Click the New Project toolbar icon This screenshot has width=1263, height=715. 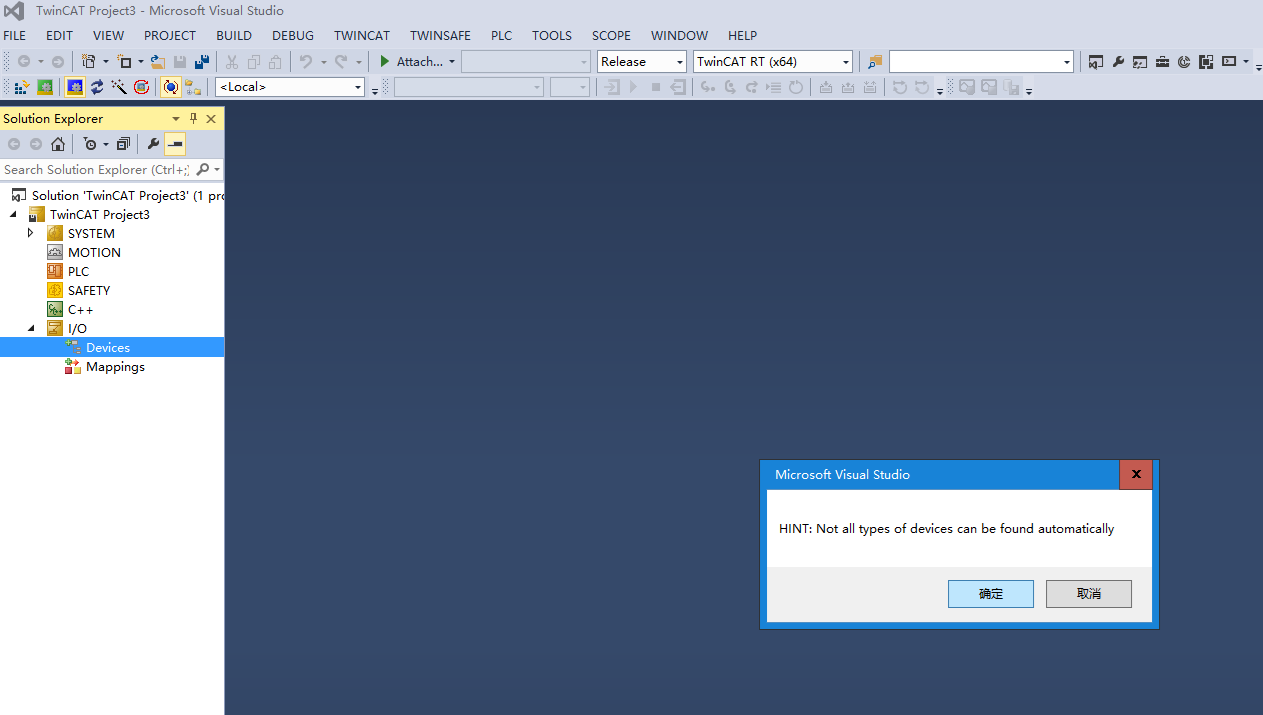(88, 62)
